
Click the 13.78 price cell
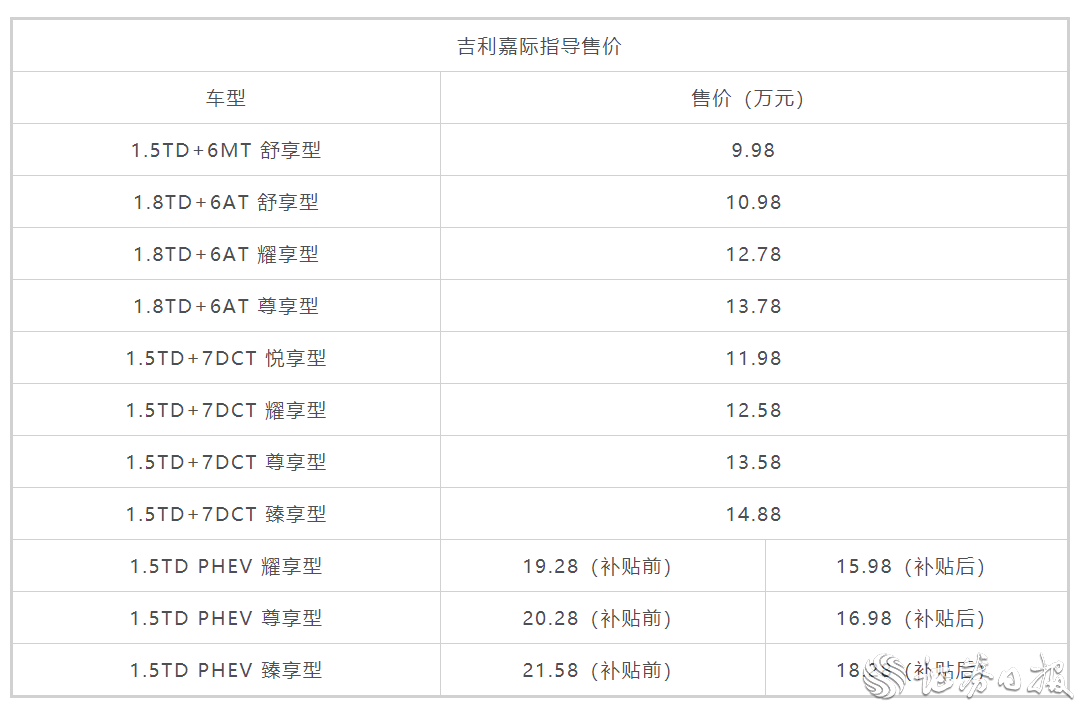(x=753, y=306)
